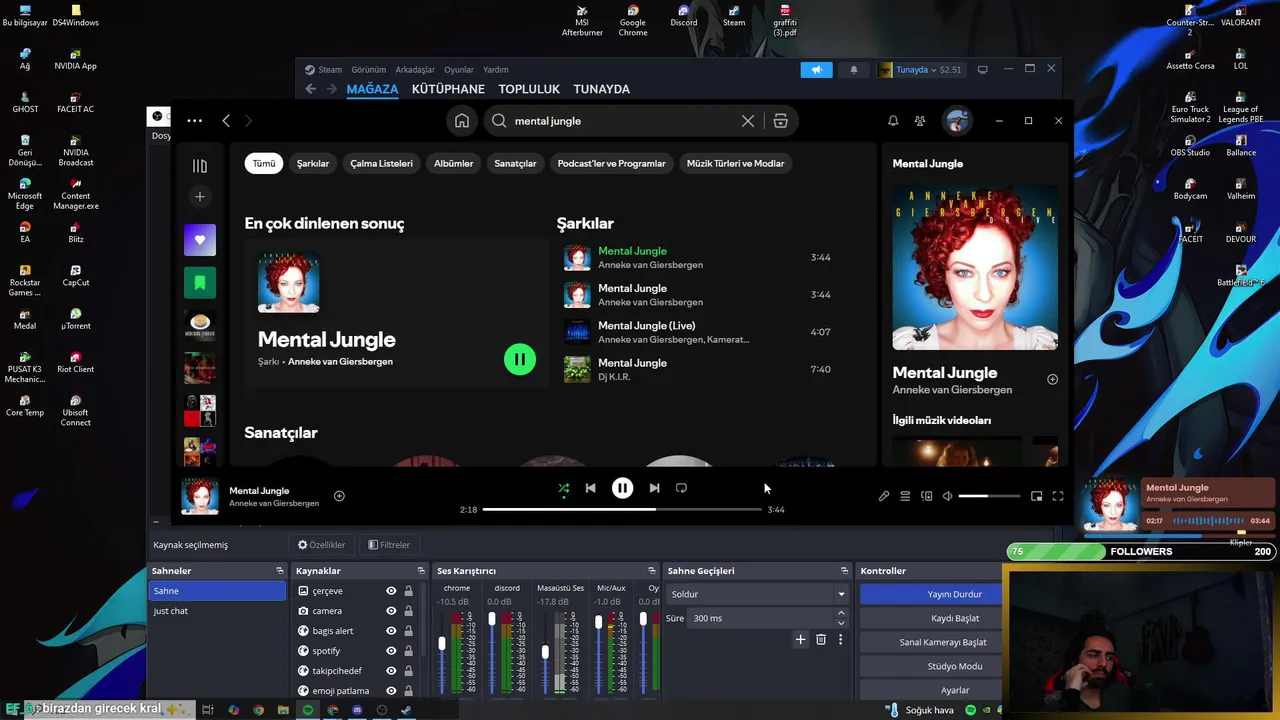This screenshot has width=1280, height=720.
Task: Open the Steam announcements megaphone button
Action: (x=816, y=70)
